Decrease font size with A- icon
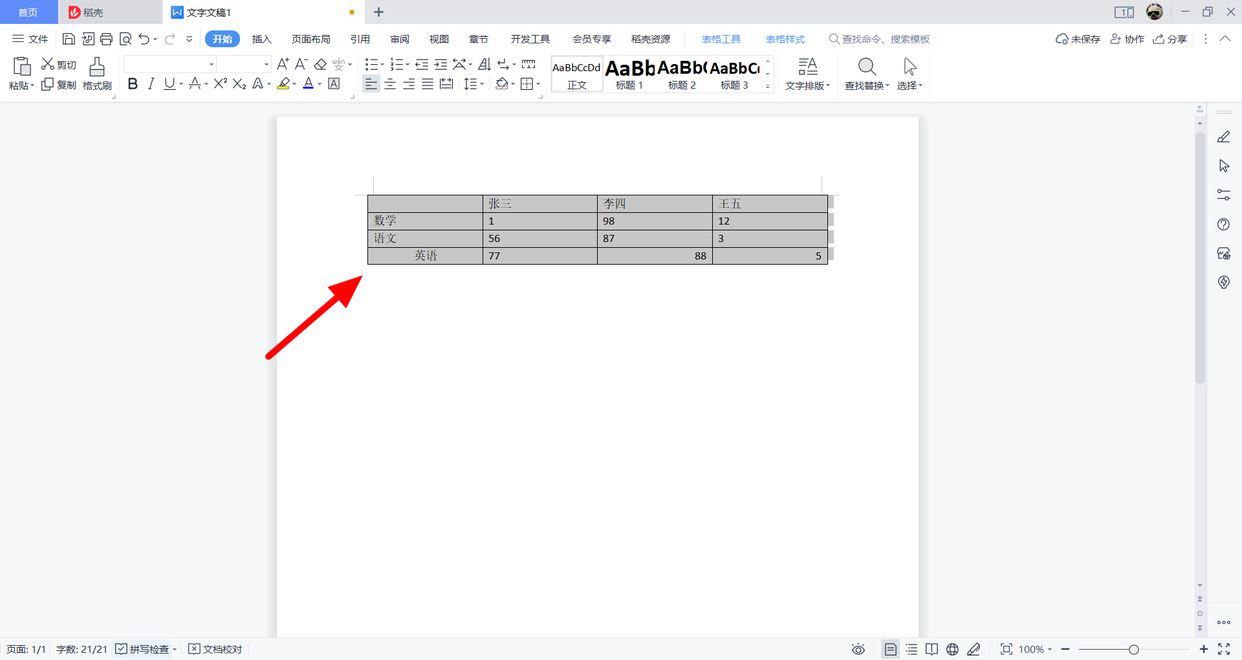Viewport: 1242px width, 660px height. pos(301,64)
